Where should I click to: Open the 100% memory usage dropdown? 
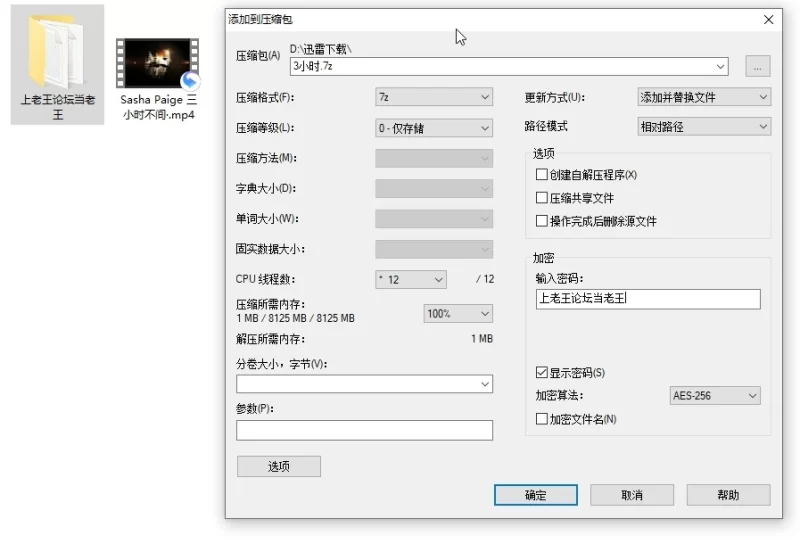(458, 314)
